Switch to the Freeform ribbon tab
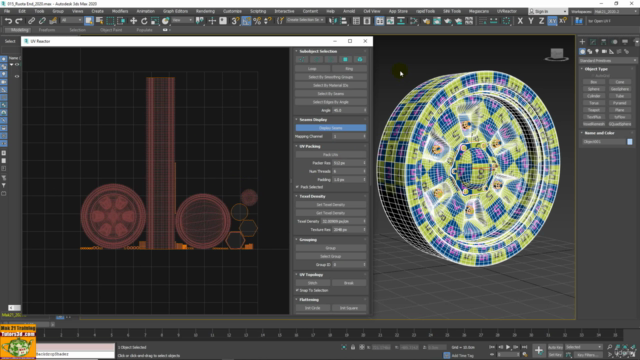The height and width of the screenshot is (360, 640). click(47, 30)
